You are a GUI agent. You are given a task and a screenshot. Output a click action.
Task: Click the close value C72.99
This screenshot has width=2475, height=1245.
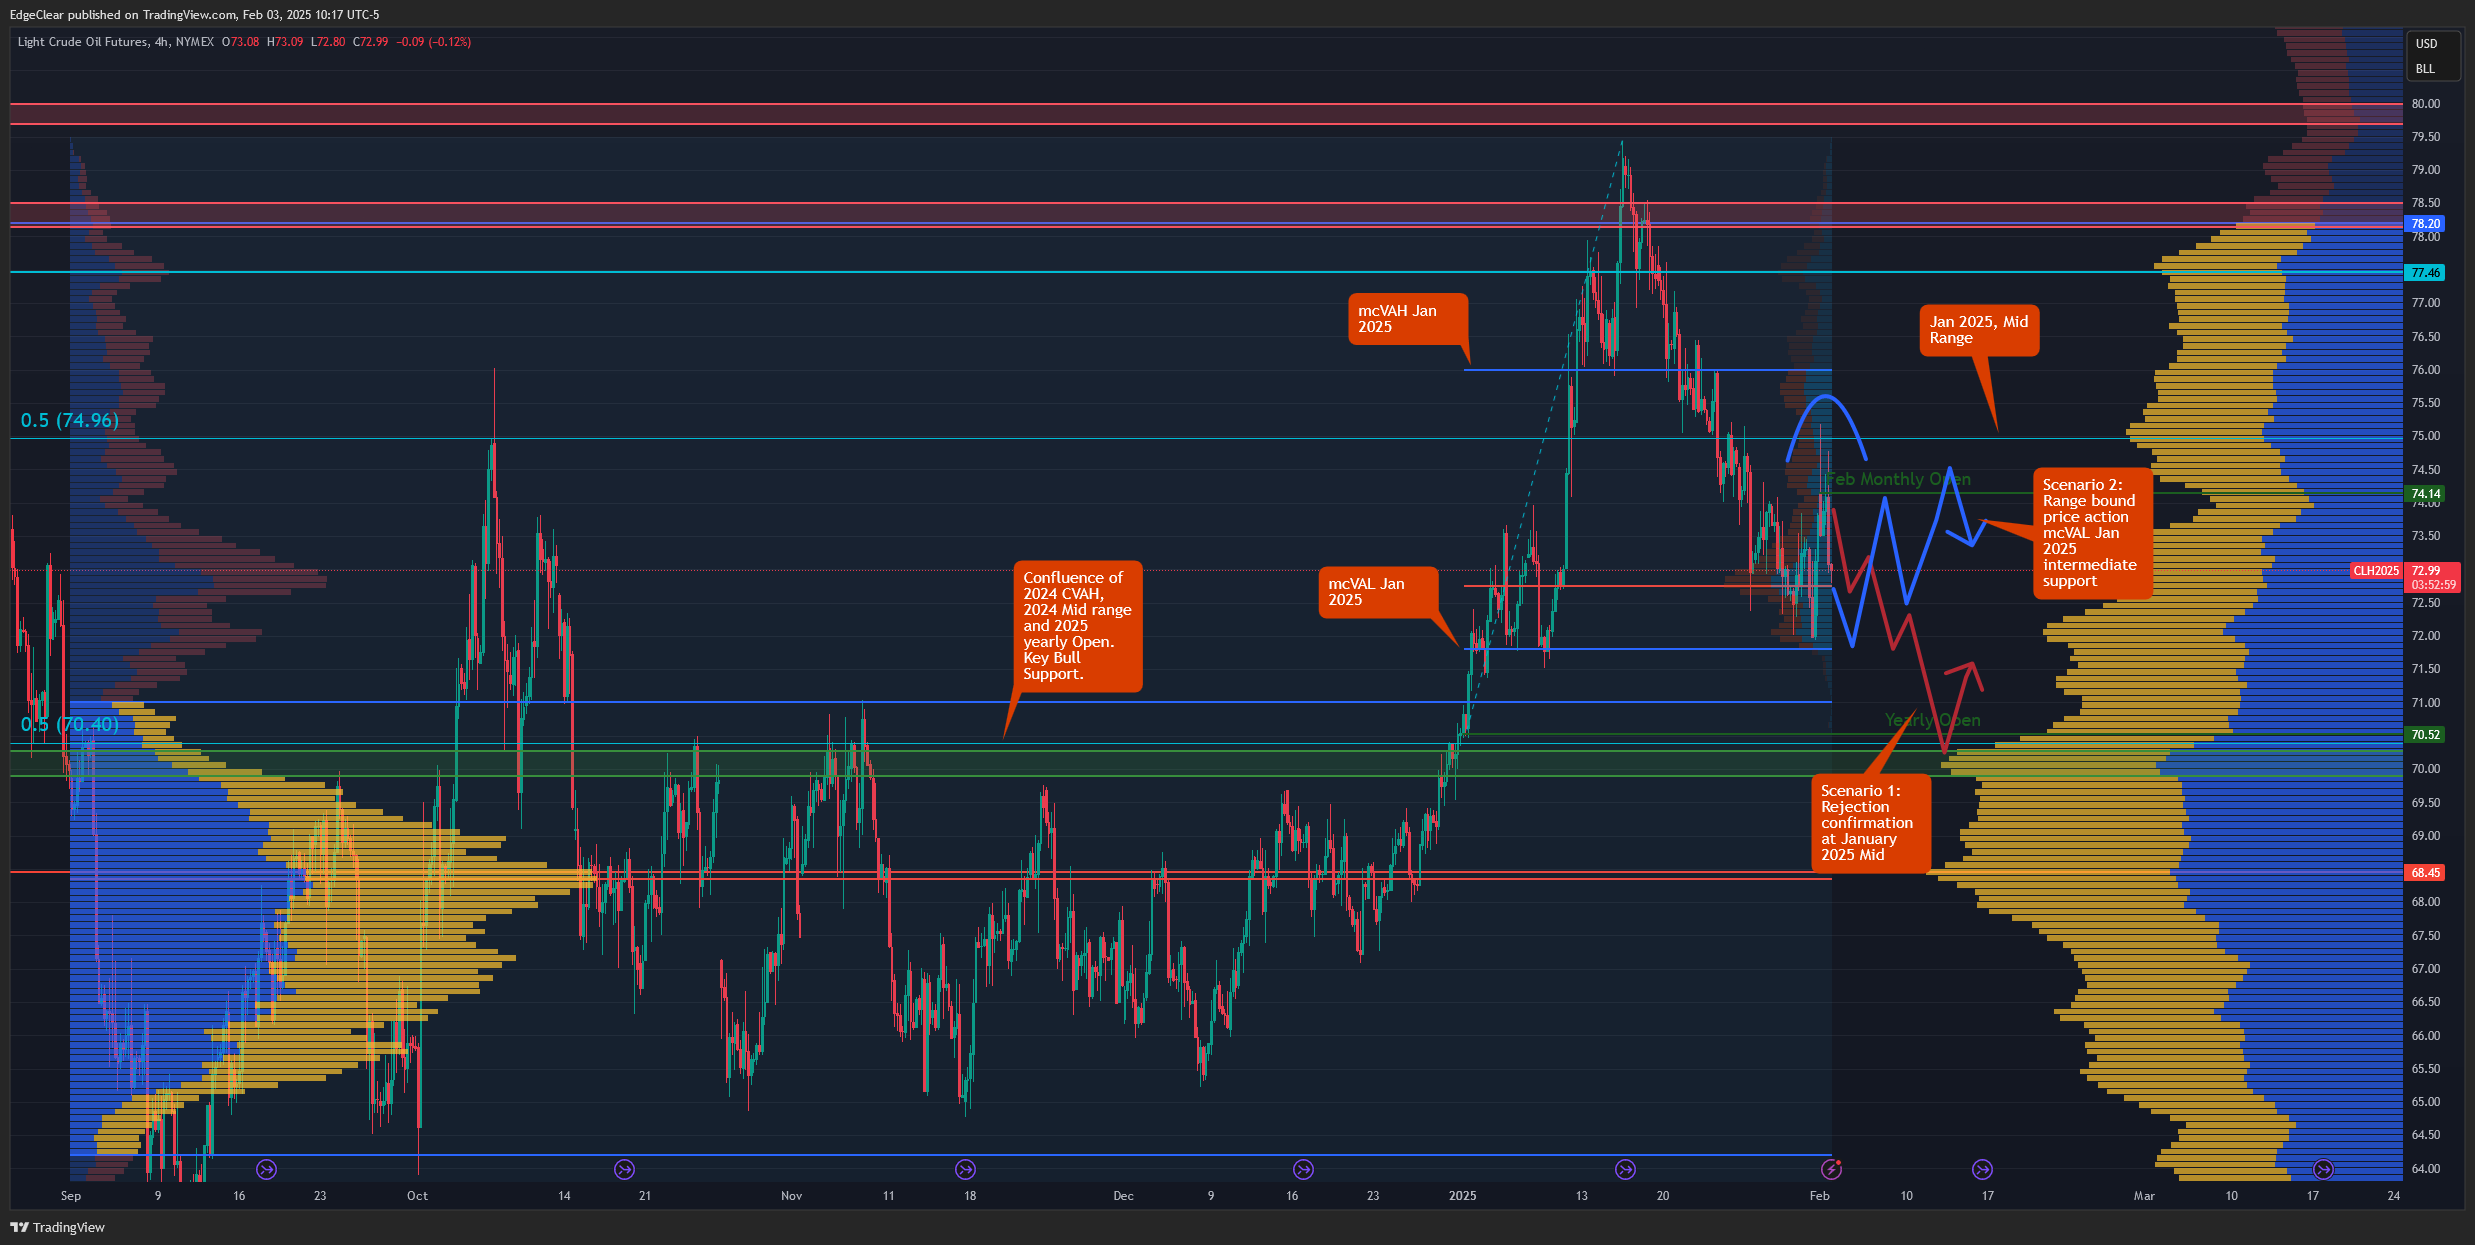(x=370, y=42)
